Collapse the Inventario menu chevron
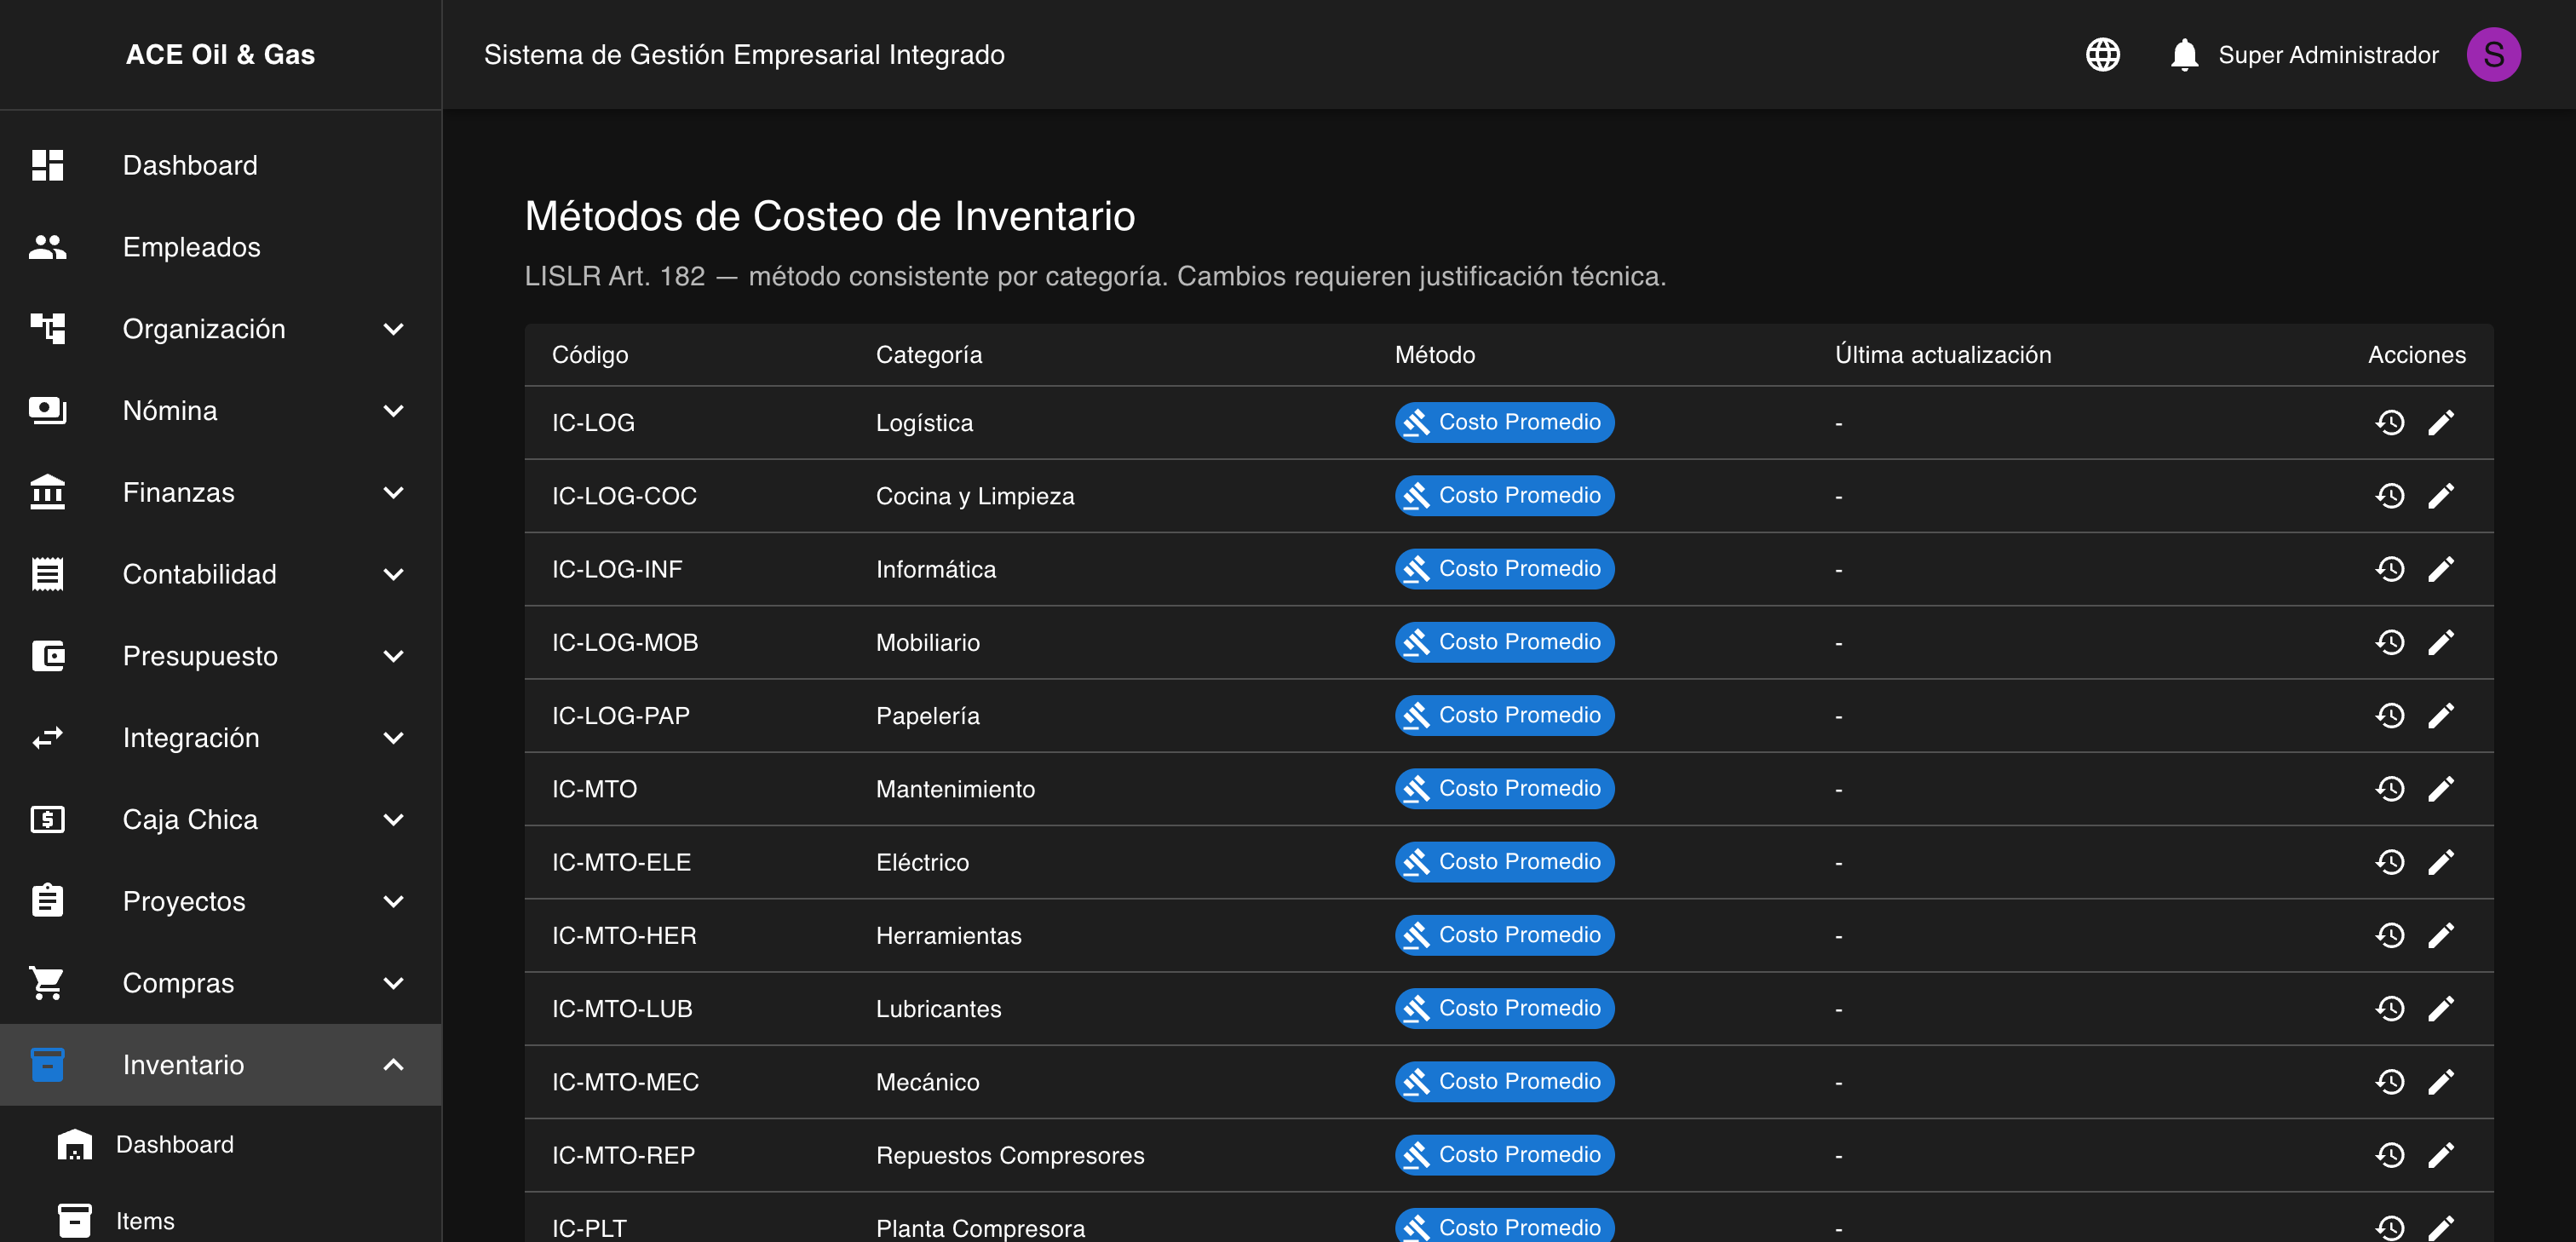Viewport: 2576px width, 1242px height. 394,1065
